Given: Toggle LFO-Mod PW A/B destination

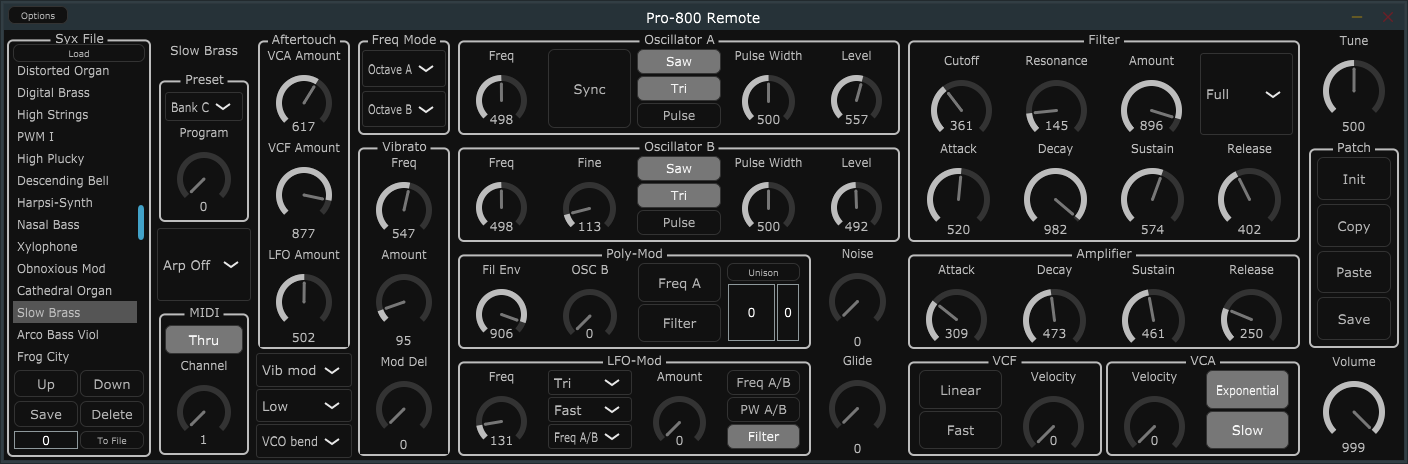Looking at the screenshot, I should (x=764, y=409).
